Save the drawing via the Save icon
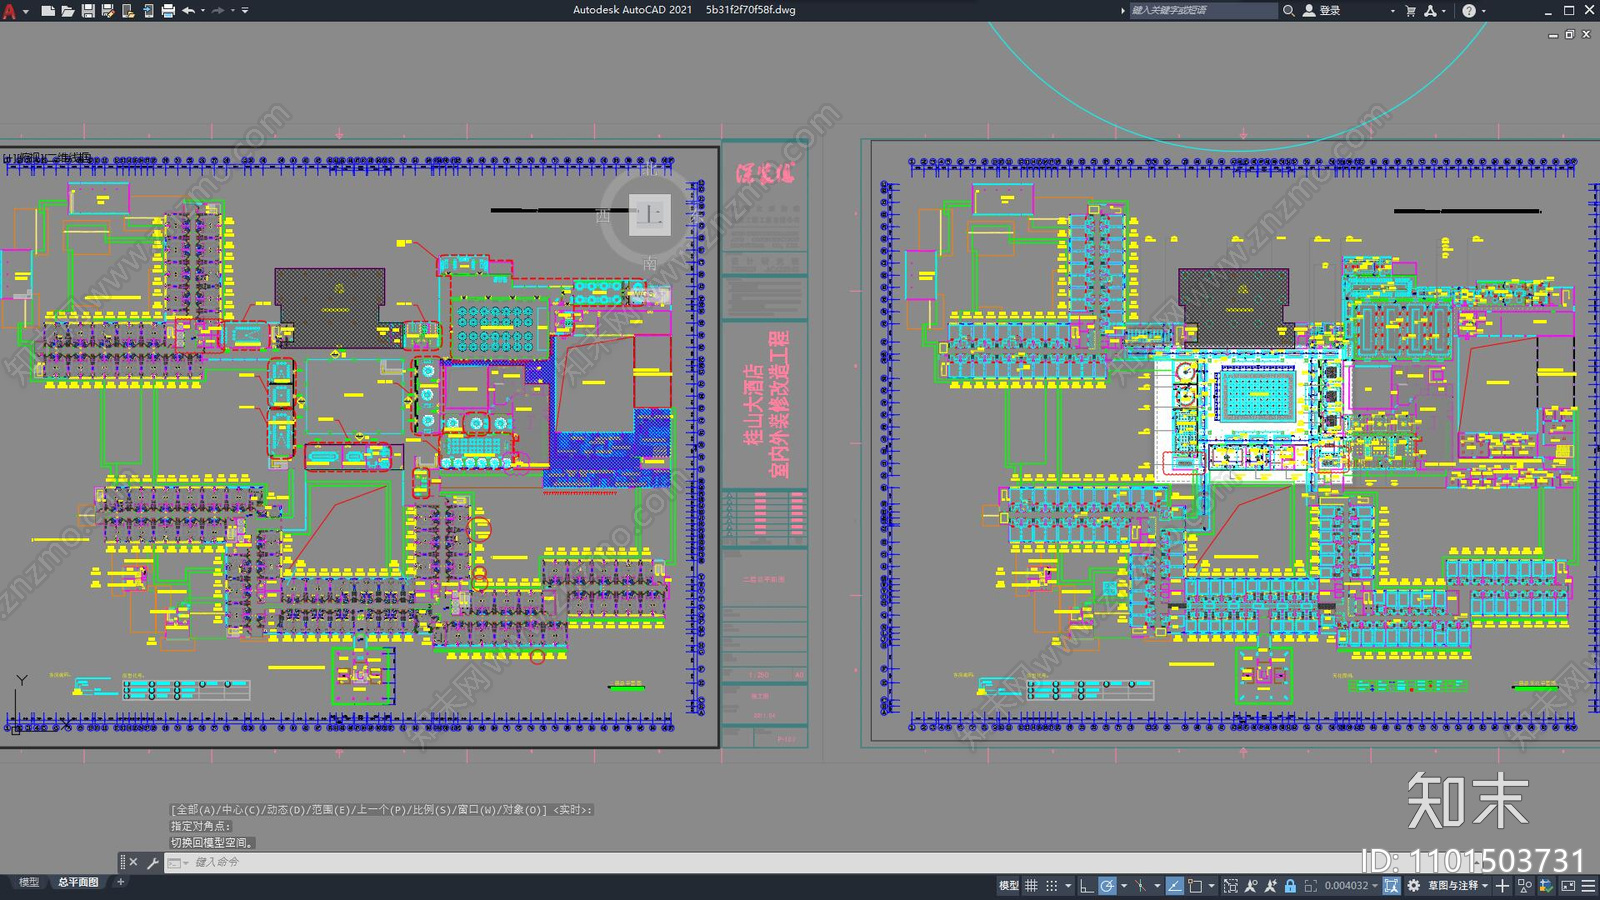The height and width of the screenshot is (900, 1600). [x=88, y=10]
